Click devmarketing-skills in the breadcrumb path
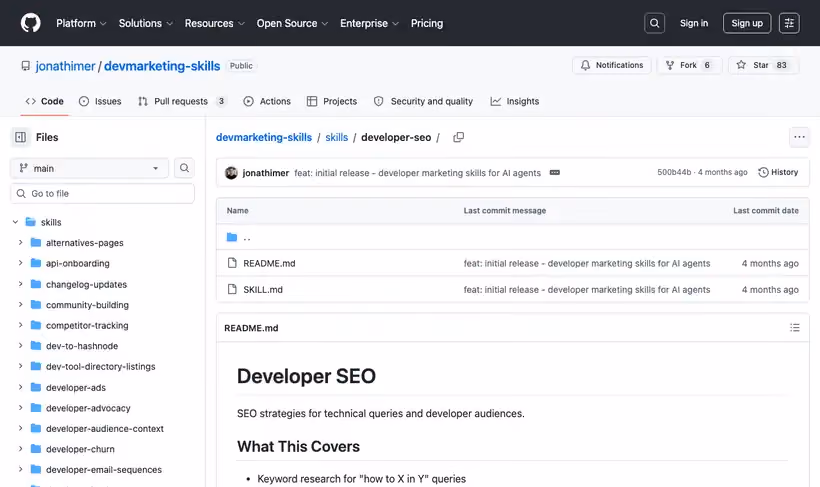Viewport: 820px width, 487px height. click(264, 137)
